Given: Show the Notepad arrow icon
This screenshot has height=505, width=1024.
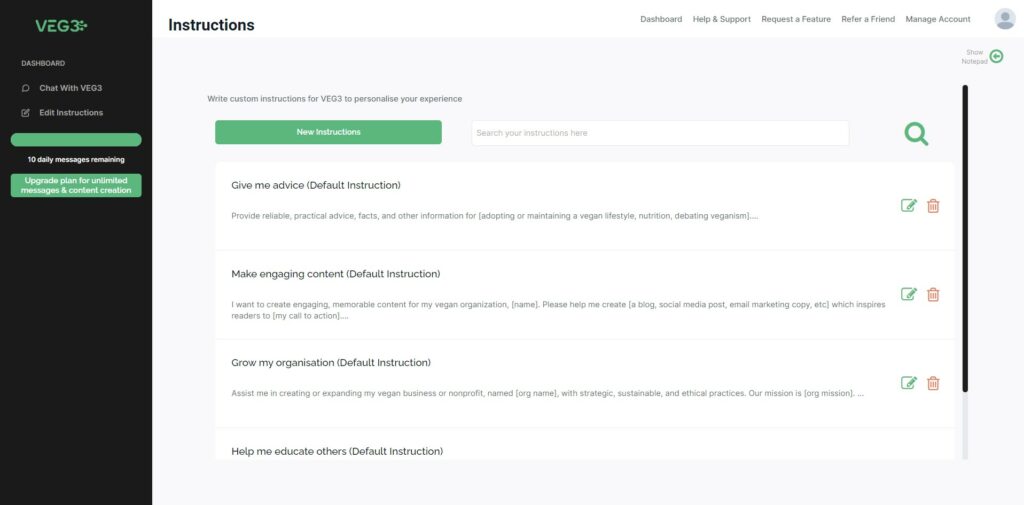Looking at the screenshot, I should pyautogui.click(x=996, y=57).
